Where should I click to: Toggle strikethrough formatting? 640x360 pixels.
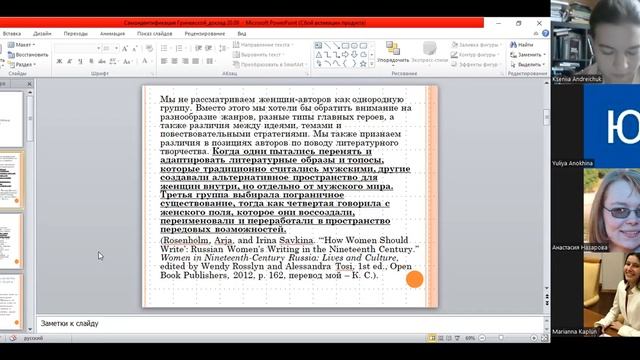click(102, 61)
